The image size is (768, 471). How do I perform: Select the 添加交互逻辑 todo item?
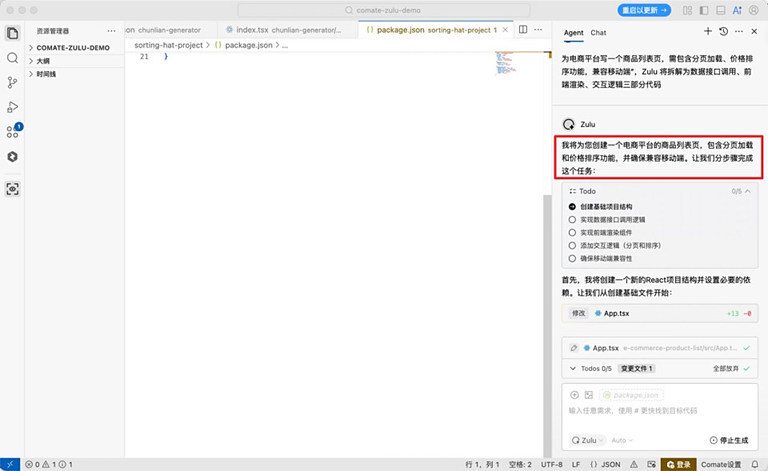[x=620, y=245]
